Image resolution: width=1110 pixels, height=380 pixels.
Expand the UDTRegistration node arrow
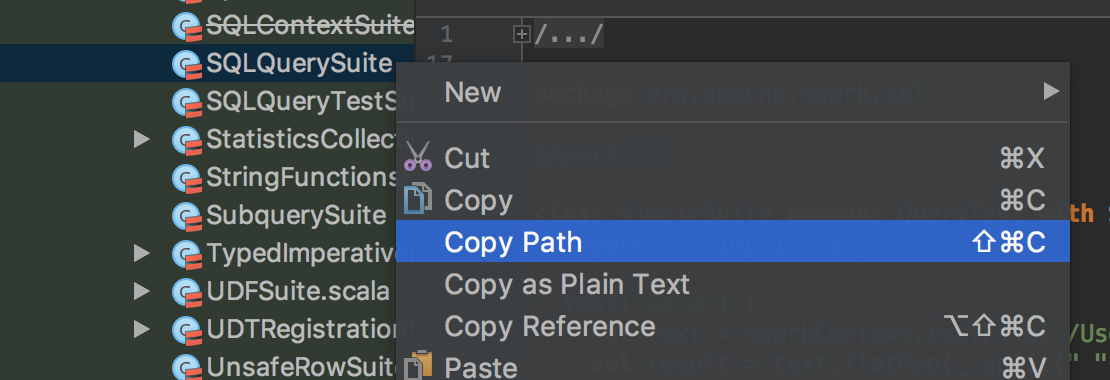pyautogui.click(x=142, y=328)
